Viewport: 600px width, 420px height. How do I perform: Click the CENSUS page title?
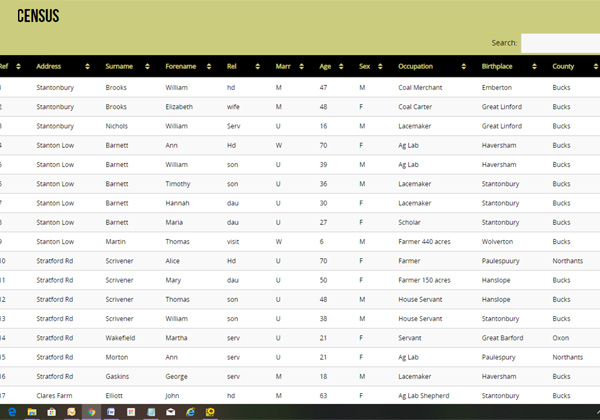pos(38,16)
